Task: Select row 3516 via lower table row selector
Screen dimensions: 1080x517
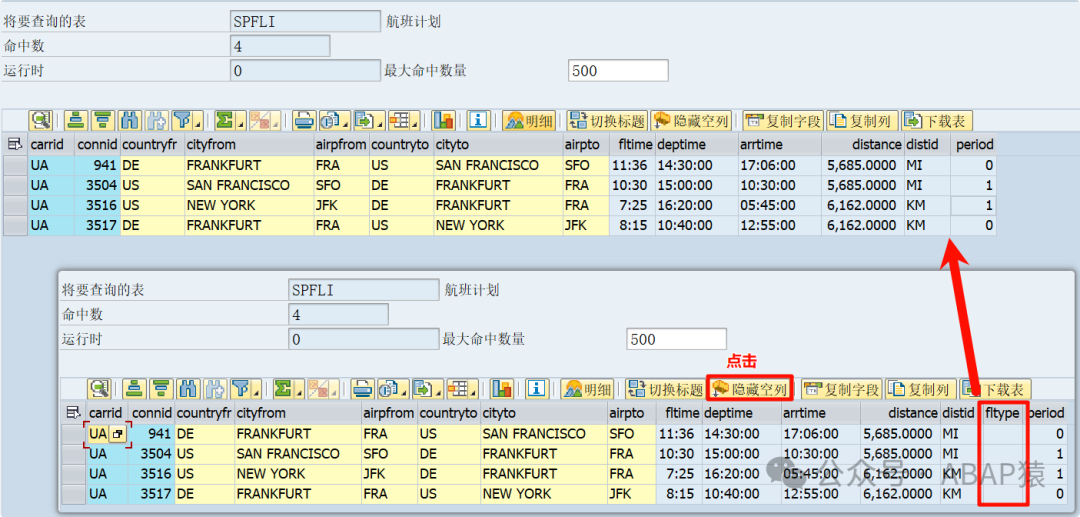Action: tap(74, 474)
